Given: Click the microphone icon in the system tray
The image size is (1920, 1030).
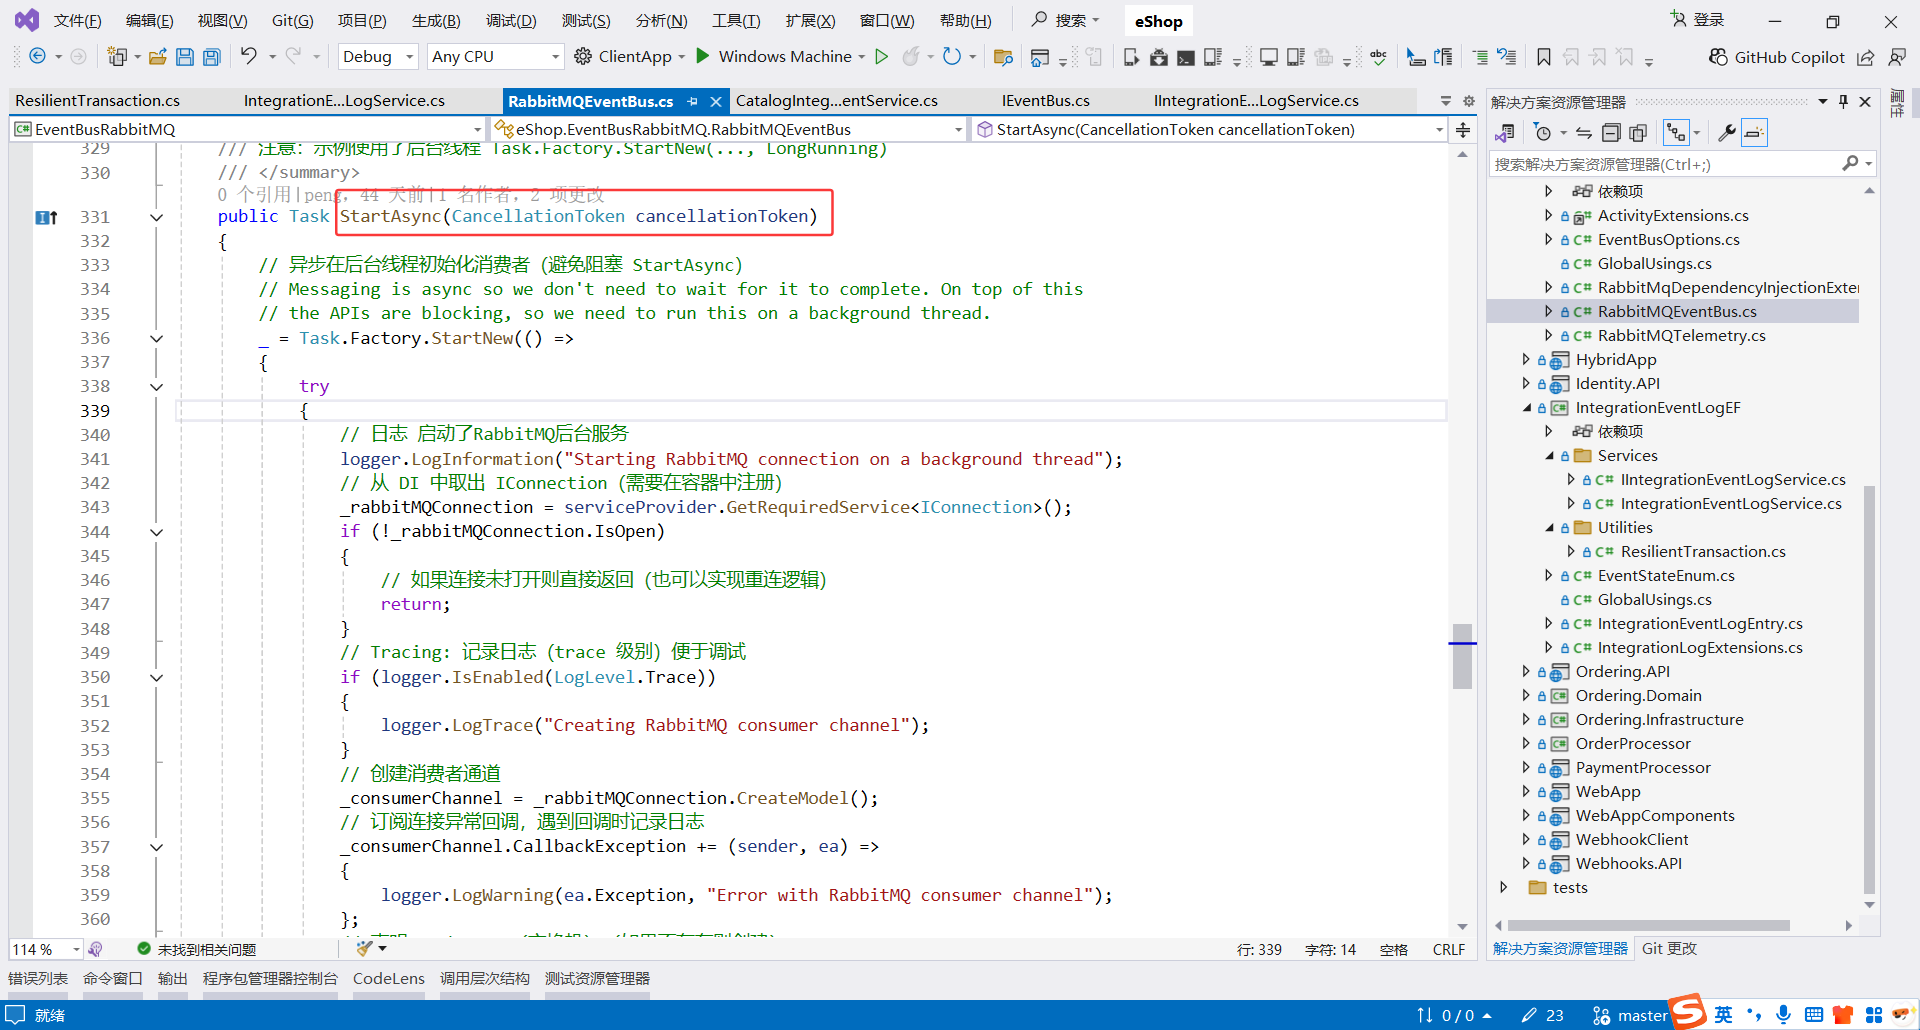Looking at the screenshot, I should coord(1783,1015).
